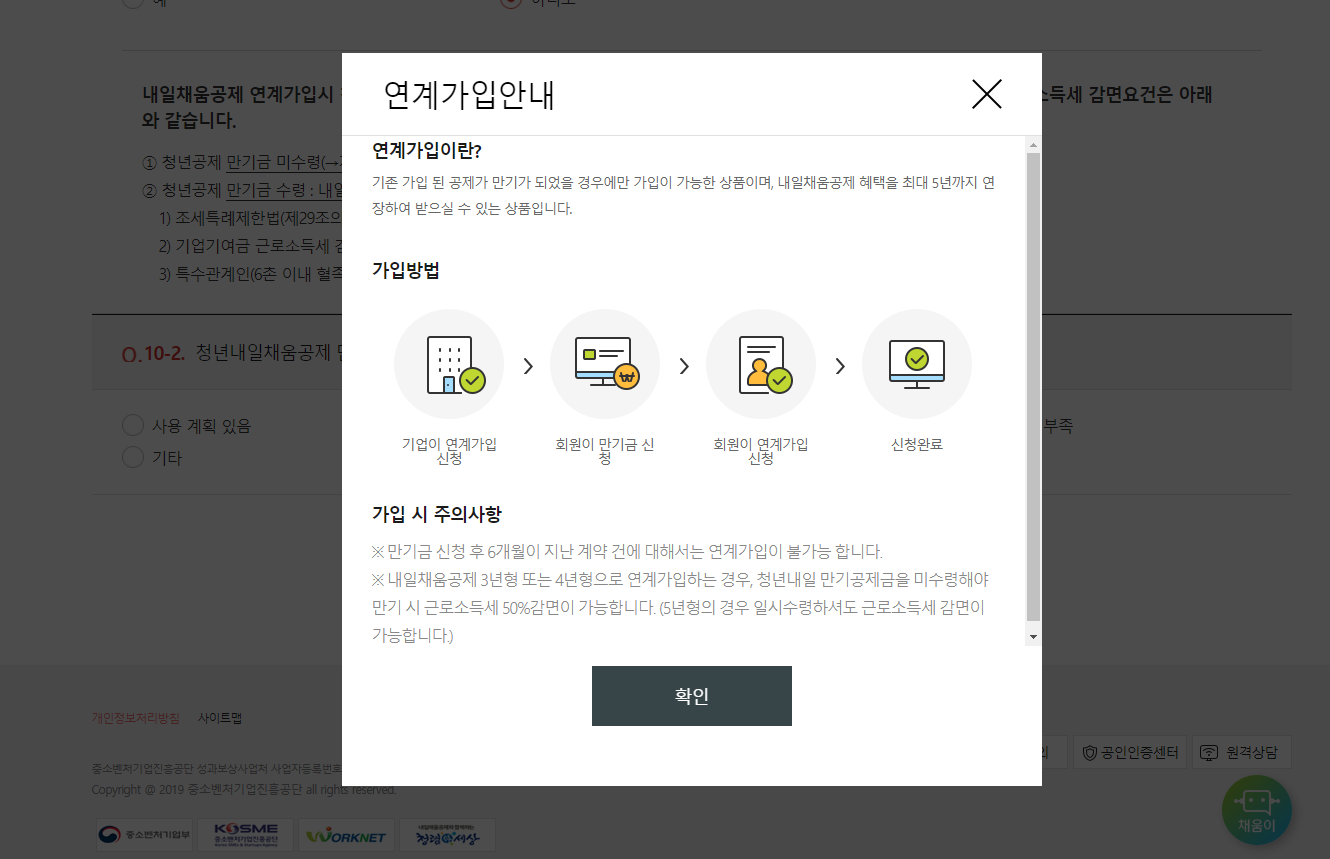Click the 중소벤처기업부 logo
1330x859 pixels.
[144, 836]
